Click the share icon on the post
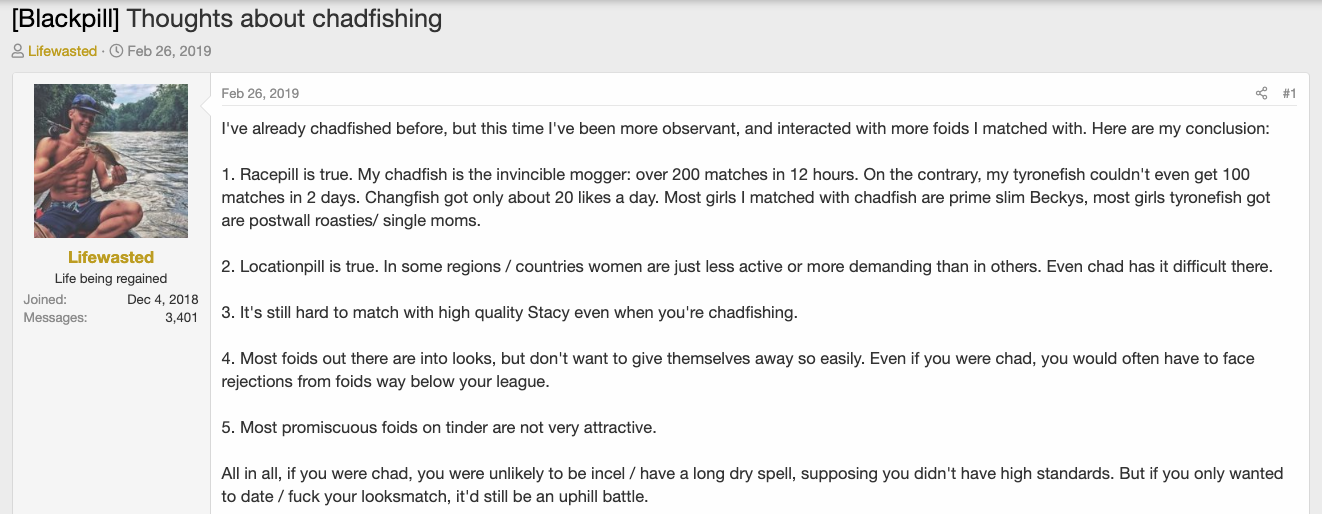The image size is (1322, 514). pyautogui.click(x=1261, y=93)
